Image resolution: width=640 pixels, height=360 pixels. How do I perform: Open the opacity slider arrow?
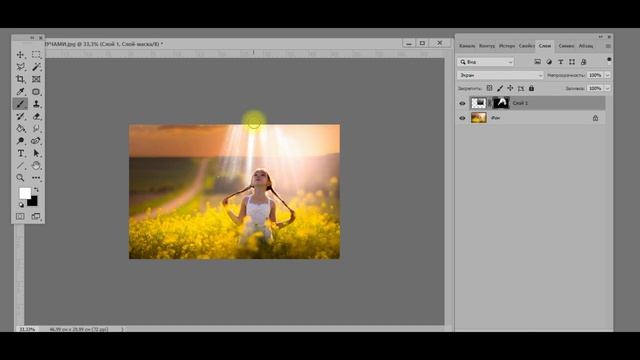[607, 75]
